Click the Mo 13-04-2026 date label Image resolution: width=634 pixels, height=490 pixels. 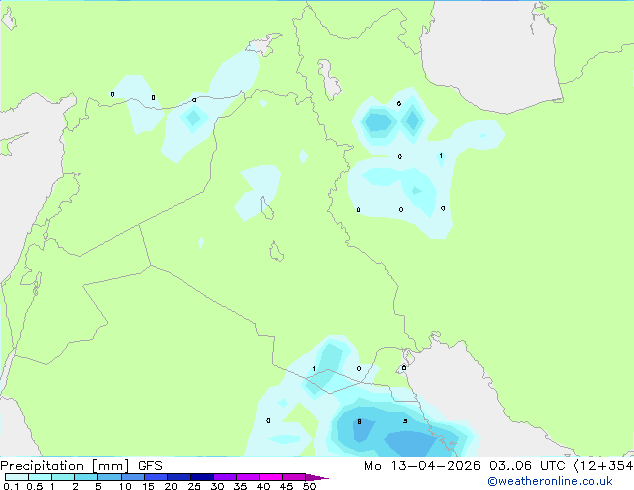[x=422, y=466]
